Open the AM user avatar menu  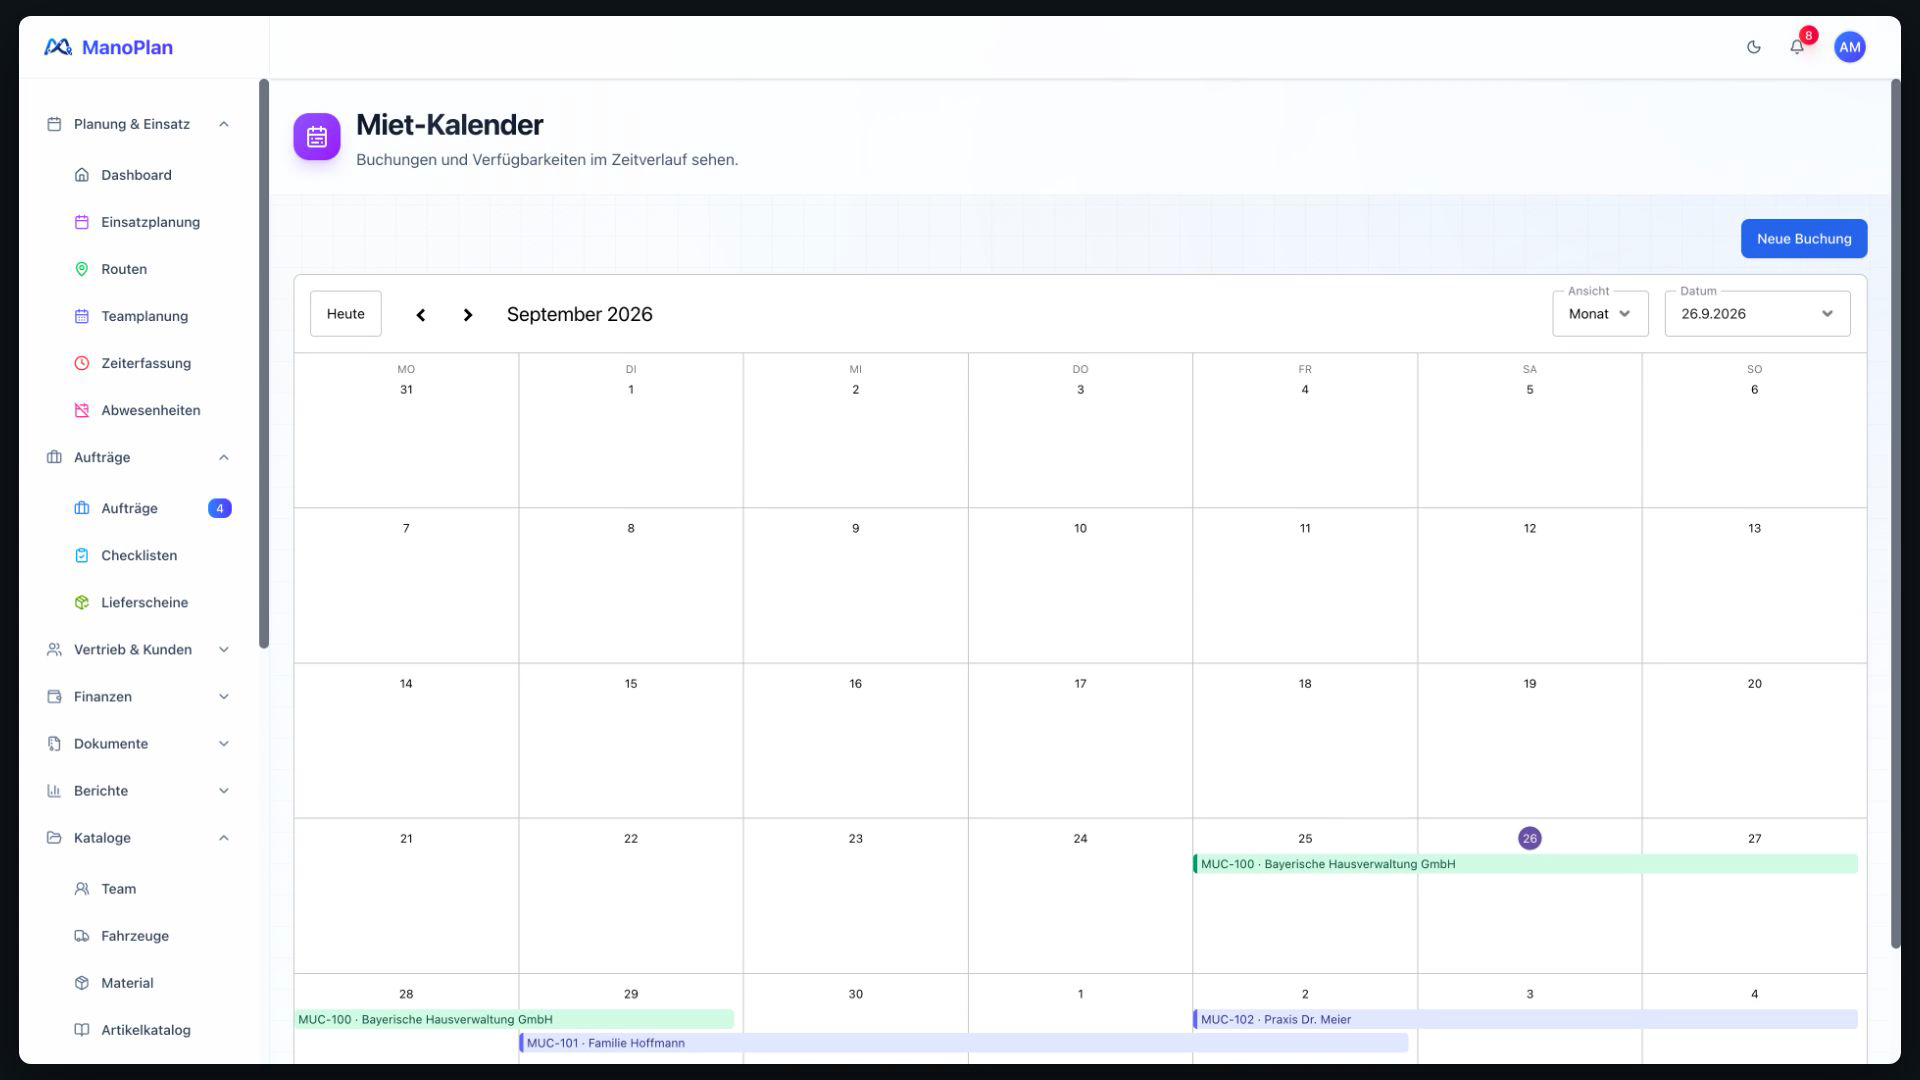[x=1849, y=47]
